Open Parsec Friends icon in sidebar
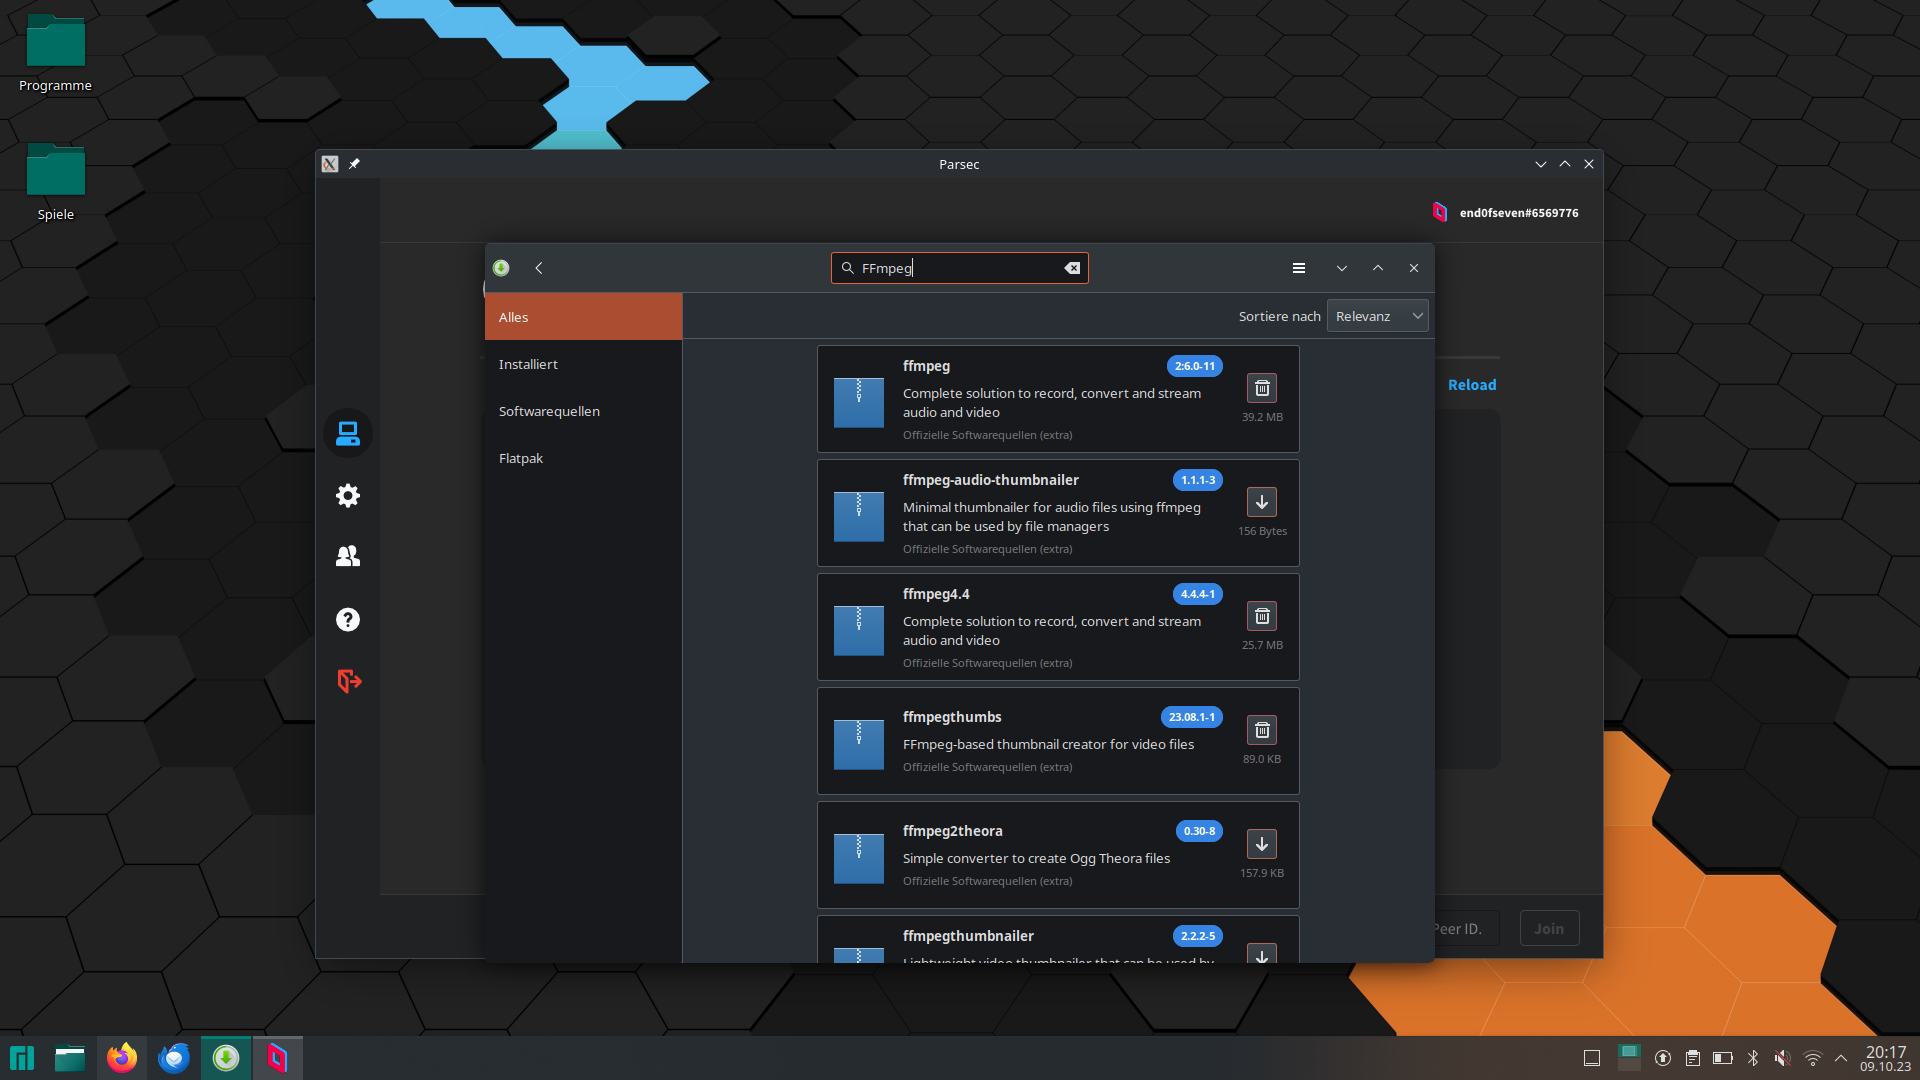The height and width of the screenshot is (1080, 1920). tap(348, 557)
